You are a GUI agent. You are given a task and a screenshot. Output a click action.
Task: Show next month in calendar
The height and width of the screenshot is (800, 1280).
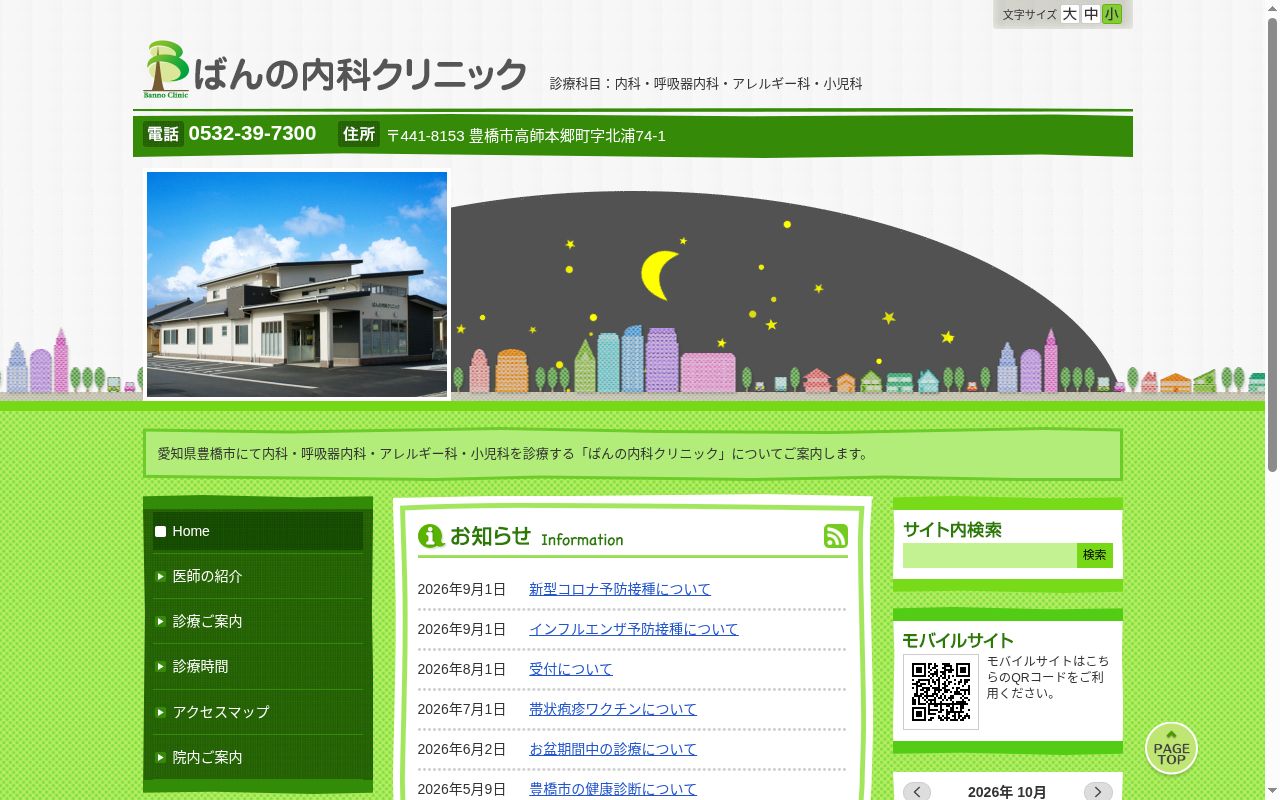click(x=1098, y=792)
